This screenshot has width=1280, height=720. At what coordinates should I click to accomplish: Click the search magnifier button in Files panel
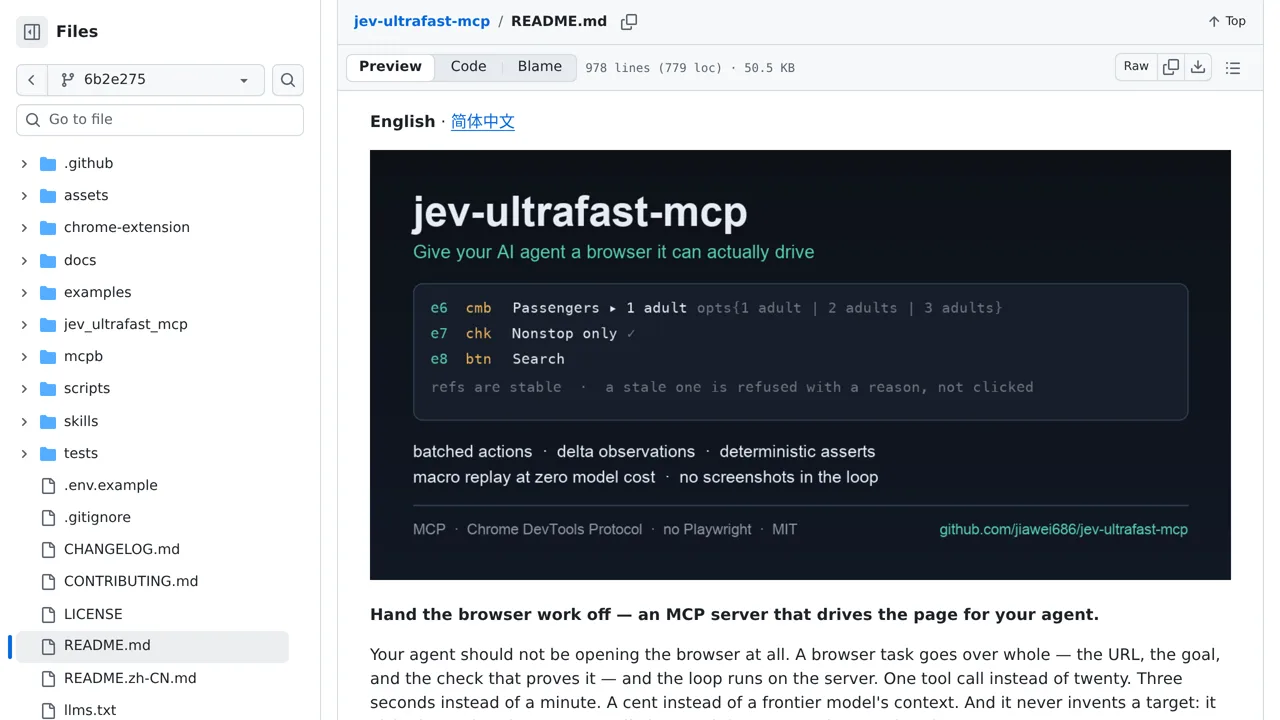[x=288, y=80]
